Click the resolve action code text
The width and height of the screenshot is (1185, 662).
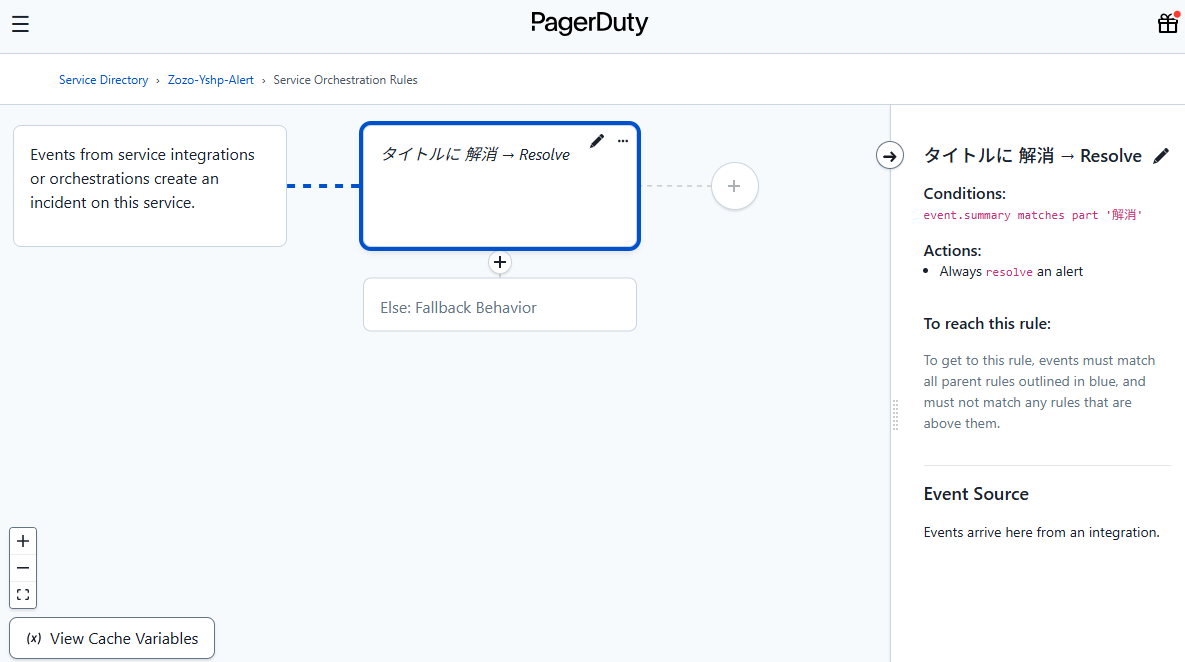click(x=1009, y=272)
